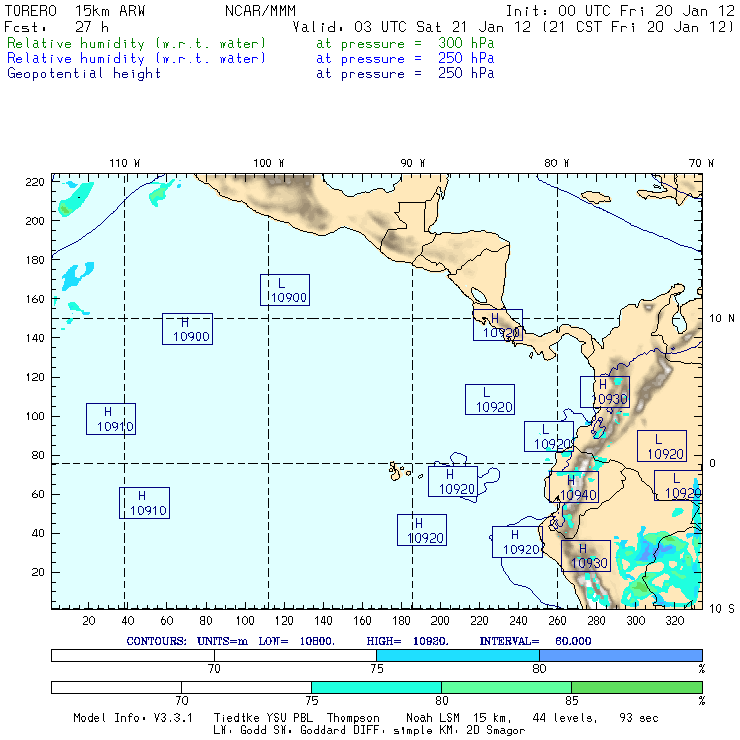Click the green 'Relative humidity (w.r.t. water)' legend line

136,43
